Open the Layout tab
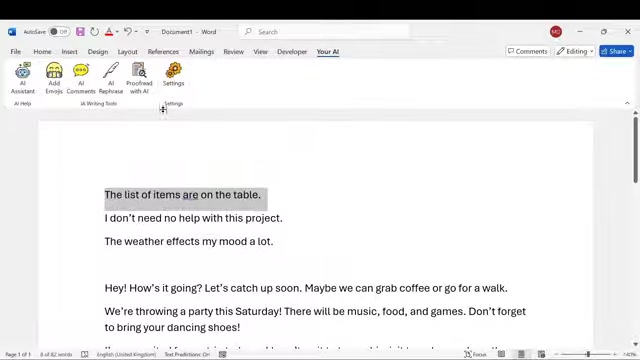The image size is (640, 360). tap(127, 51)
